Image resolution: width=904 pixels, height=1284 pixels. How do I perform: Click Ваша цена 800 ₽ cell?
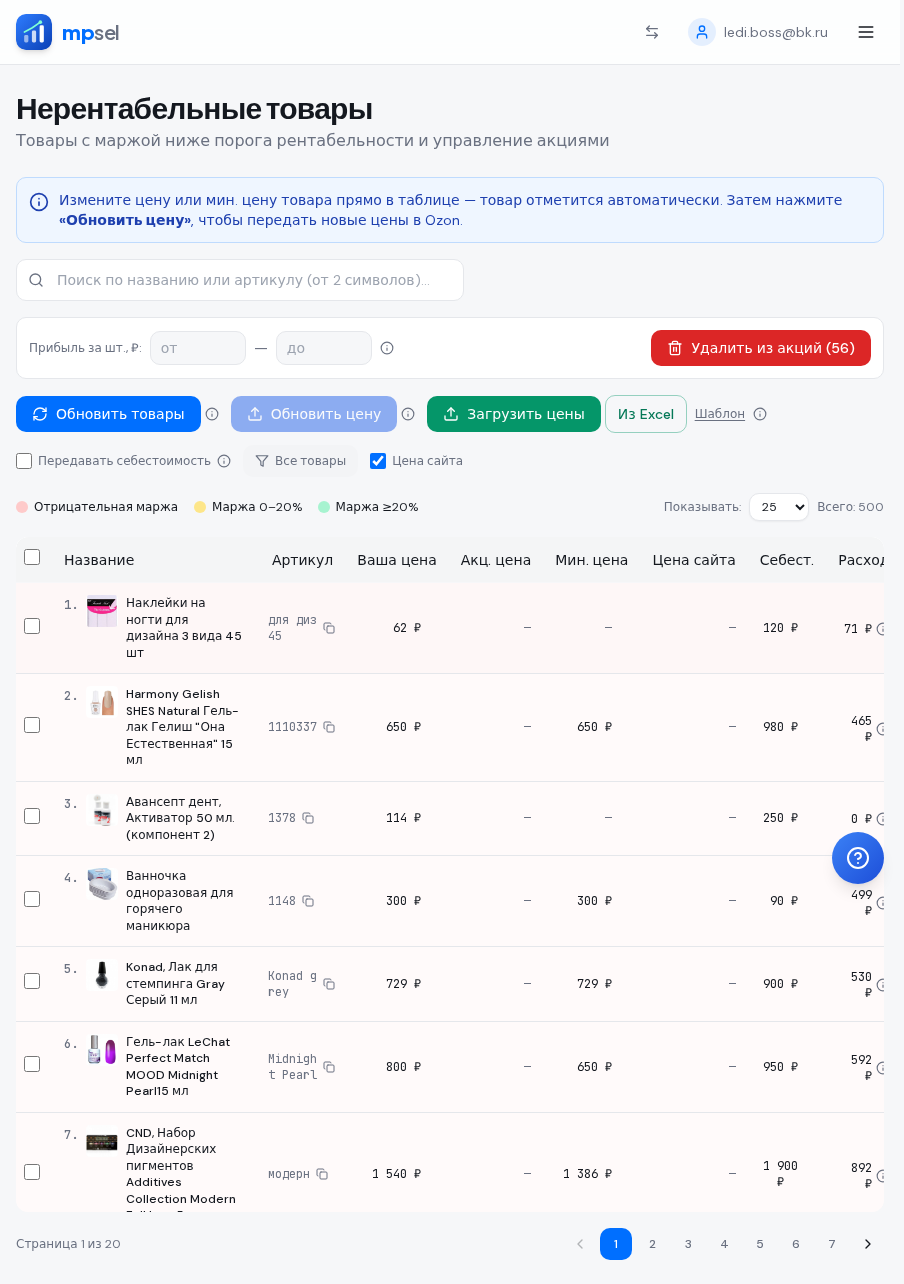(403, 1067)
